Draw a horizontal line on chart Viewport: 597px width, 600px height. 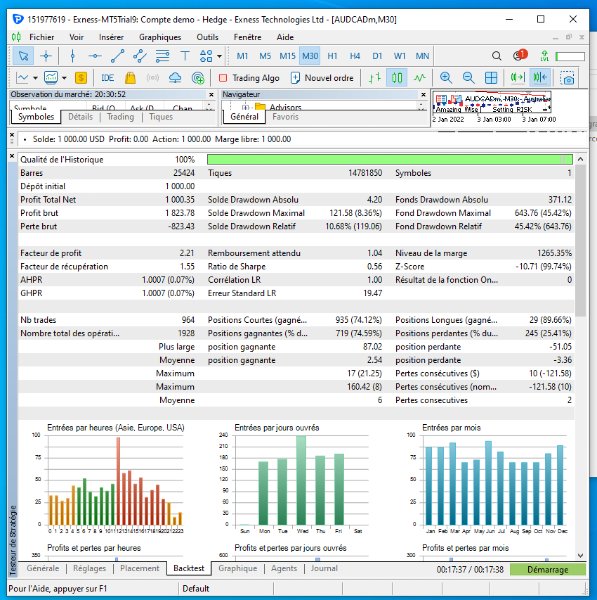[95, 56]
